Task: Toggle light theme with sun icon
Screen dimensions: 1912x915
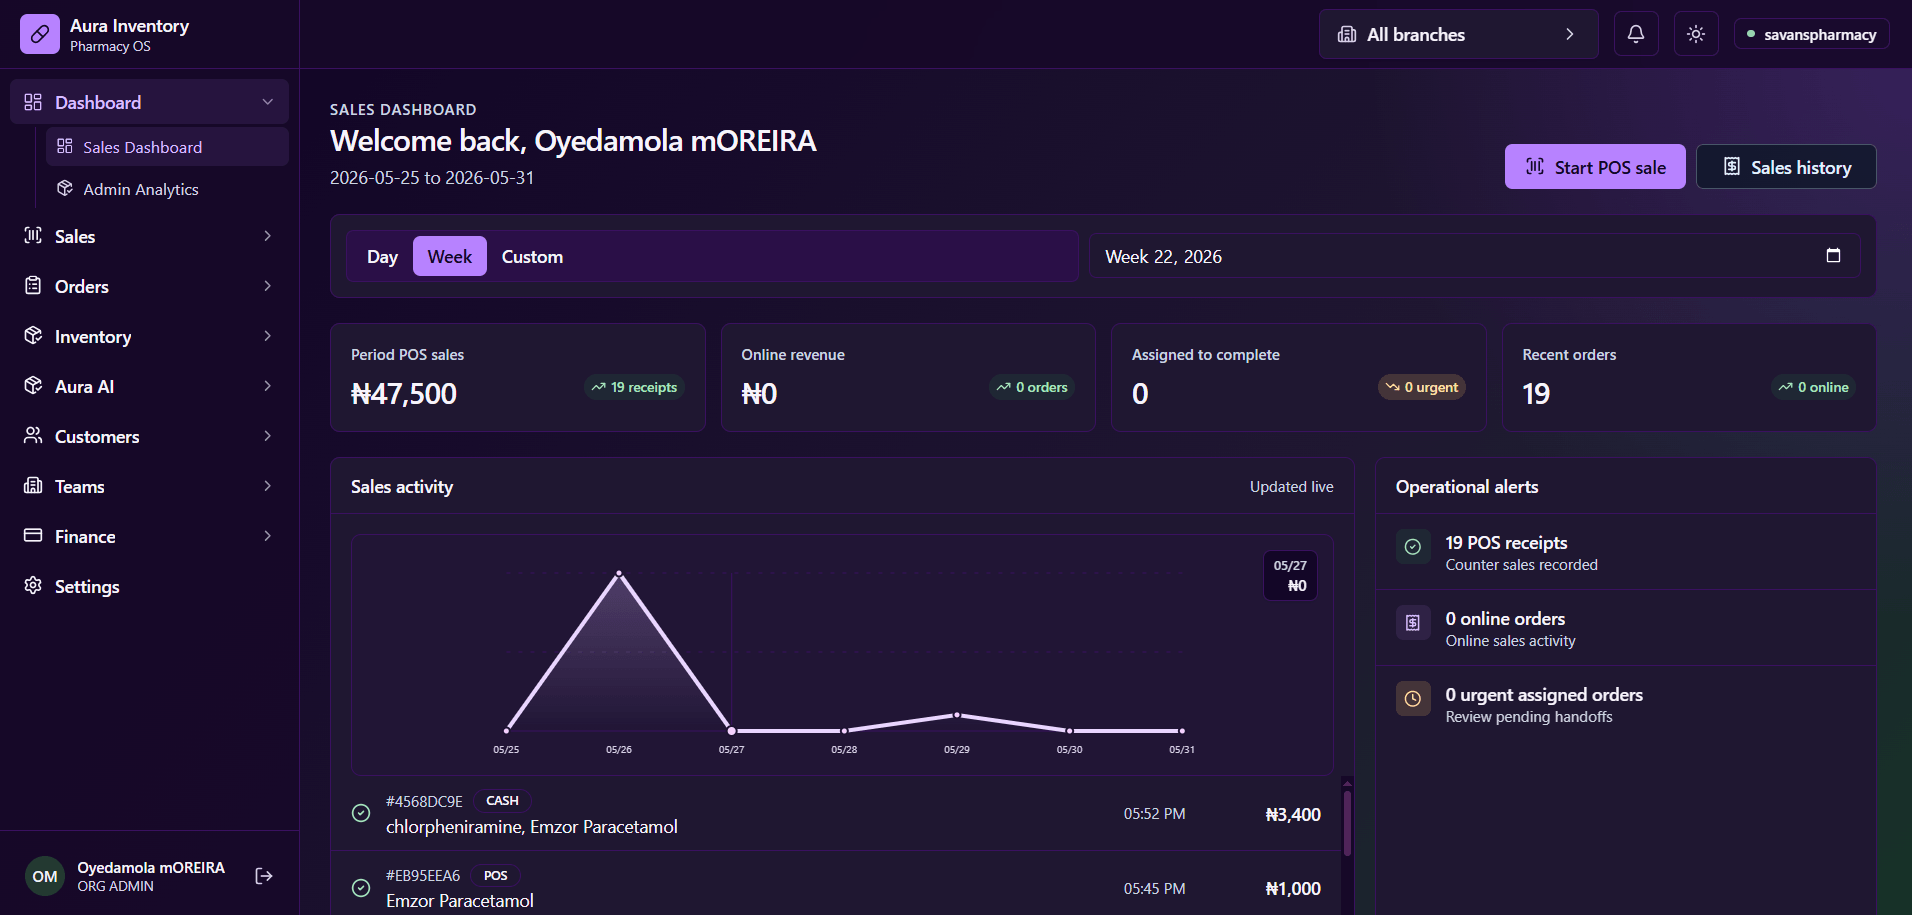Action: (x=1696, y=34)
